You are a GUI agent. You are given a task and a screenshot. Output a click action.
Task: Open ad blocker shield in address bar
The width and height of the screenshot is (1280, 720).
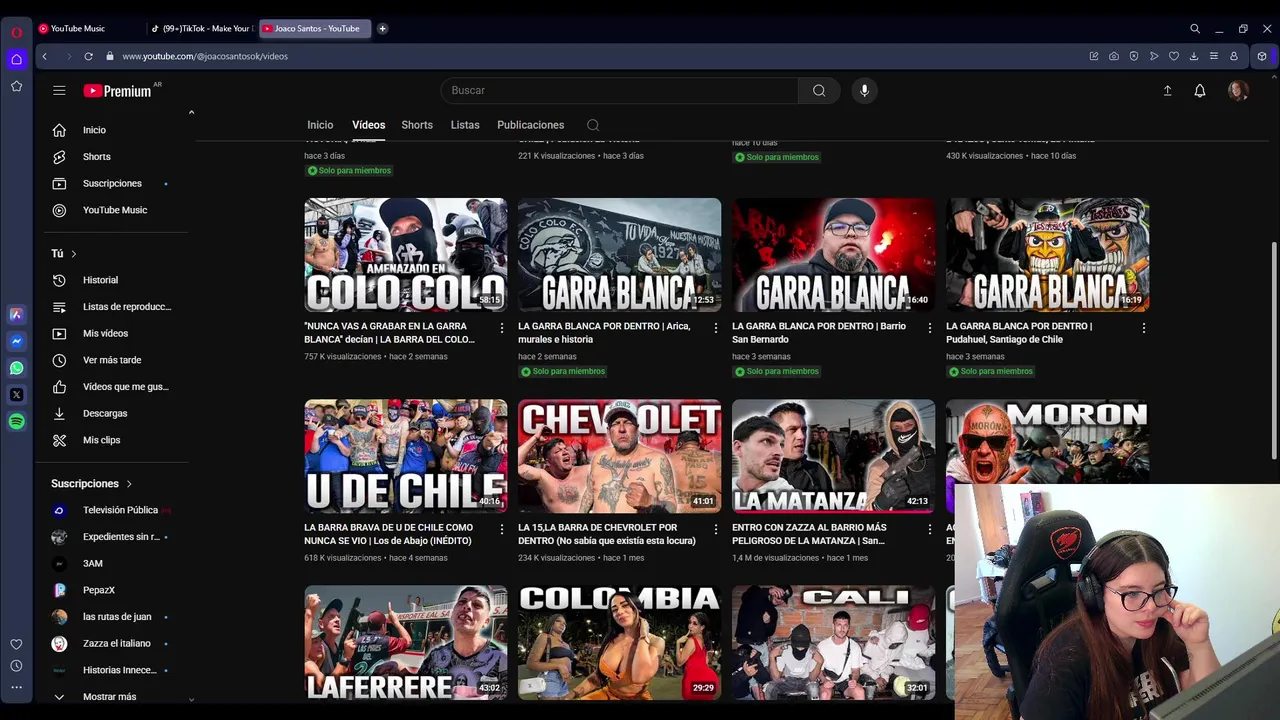1134,56
